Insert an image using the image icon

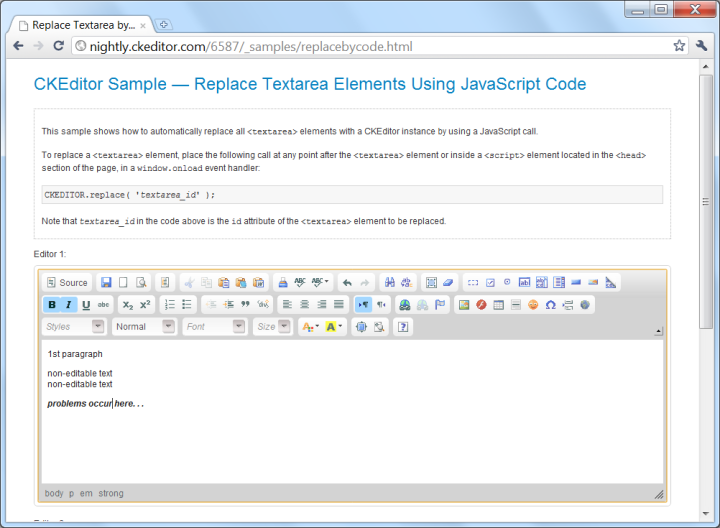(x=463, y=305)
